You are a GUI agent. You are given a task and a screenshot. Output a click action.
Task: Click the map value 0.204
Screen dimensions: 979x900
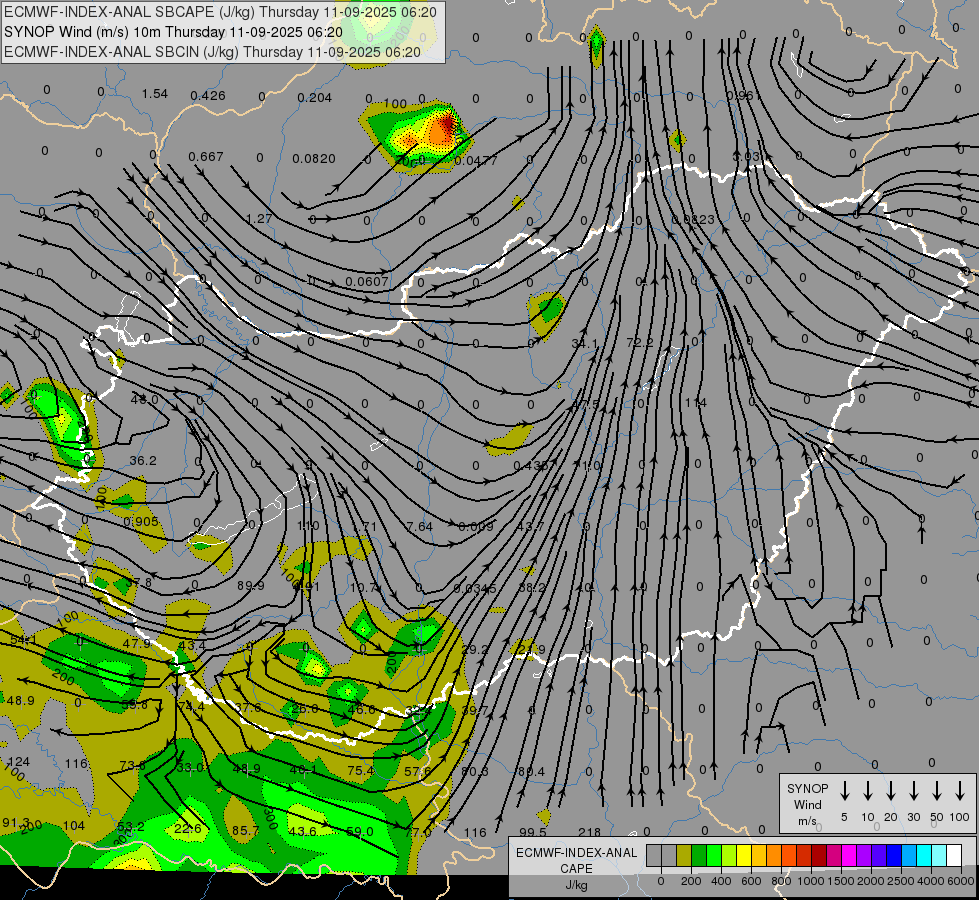(x=315, y=97)
